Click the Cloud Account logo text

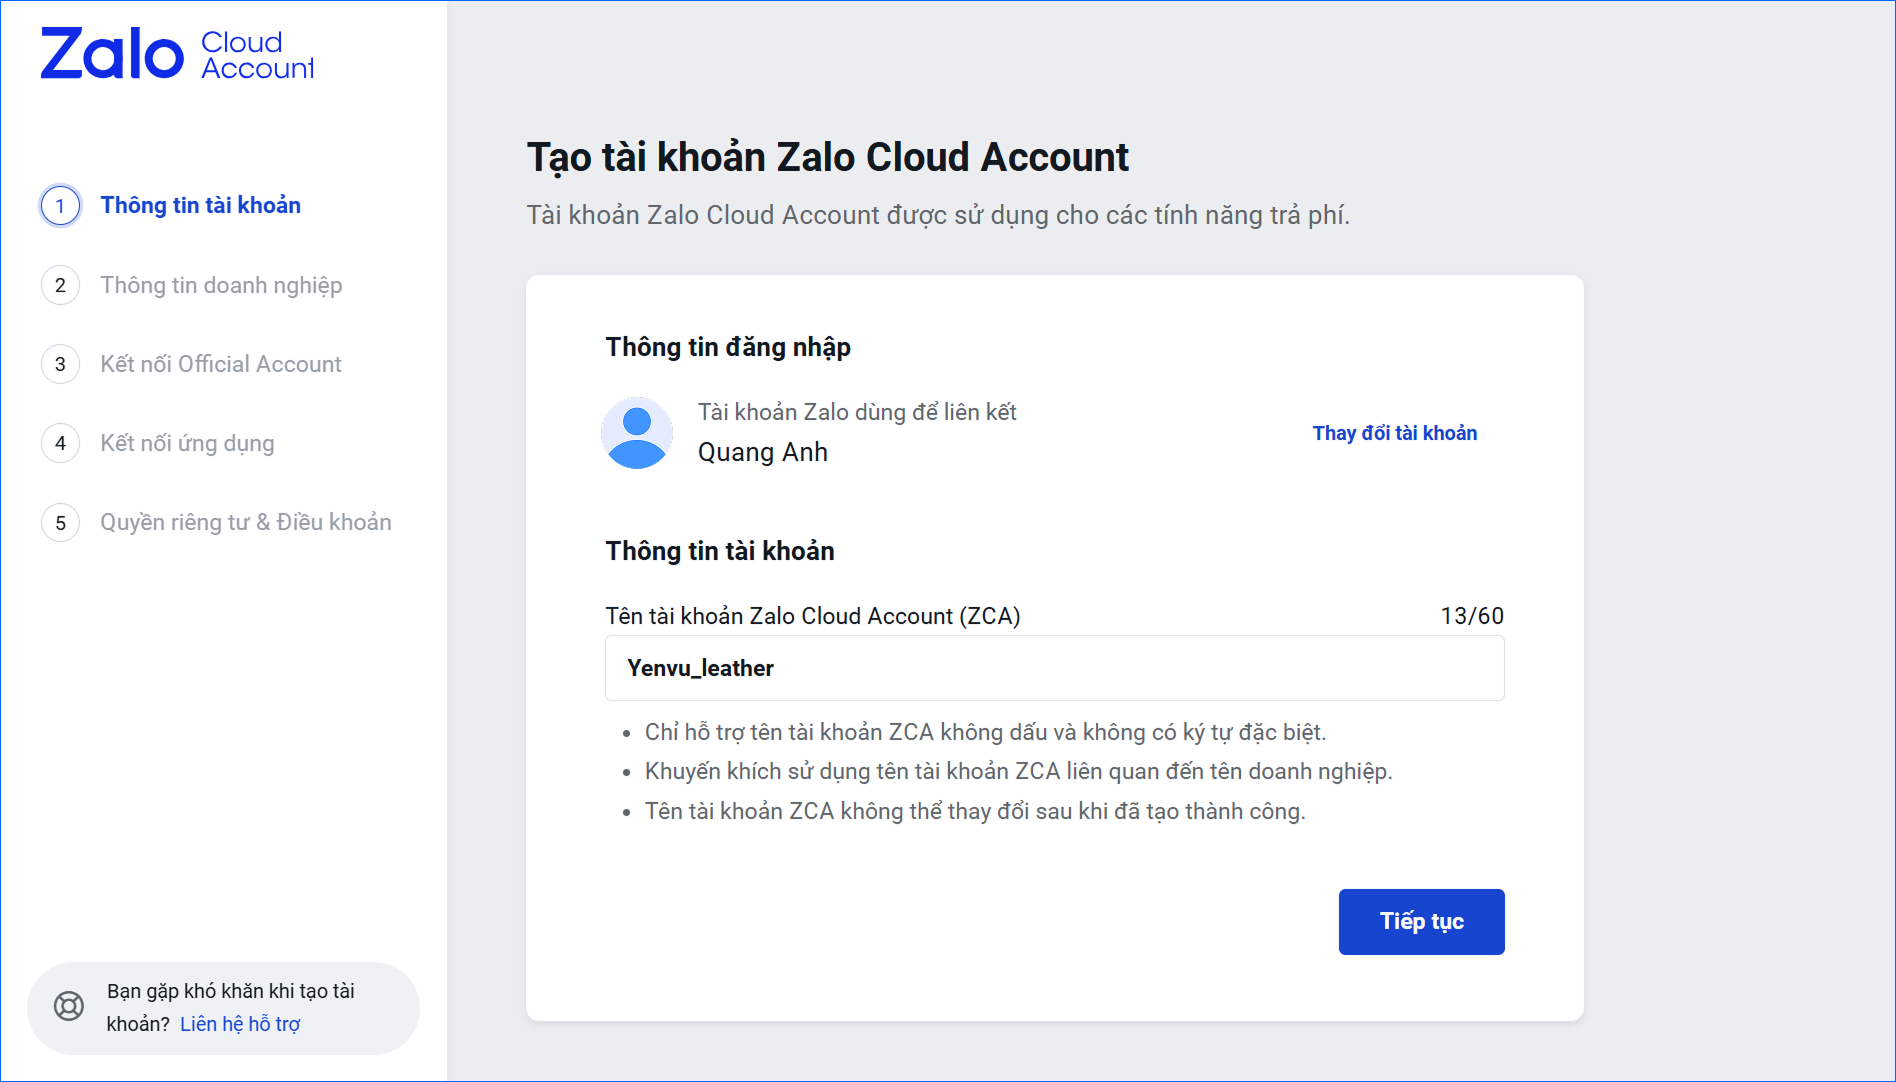(x=257, y=55)
